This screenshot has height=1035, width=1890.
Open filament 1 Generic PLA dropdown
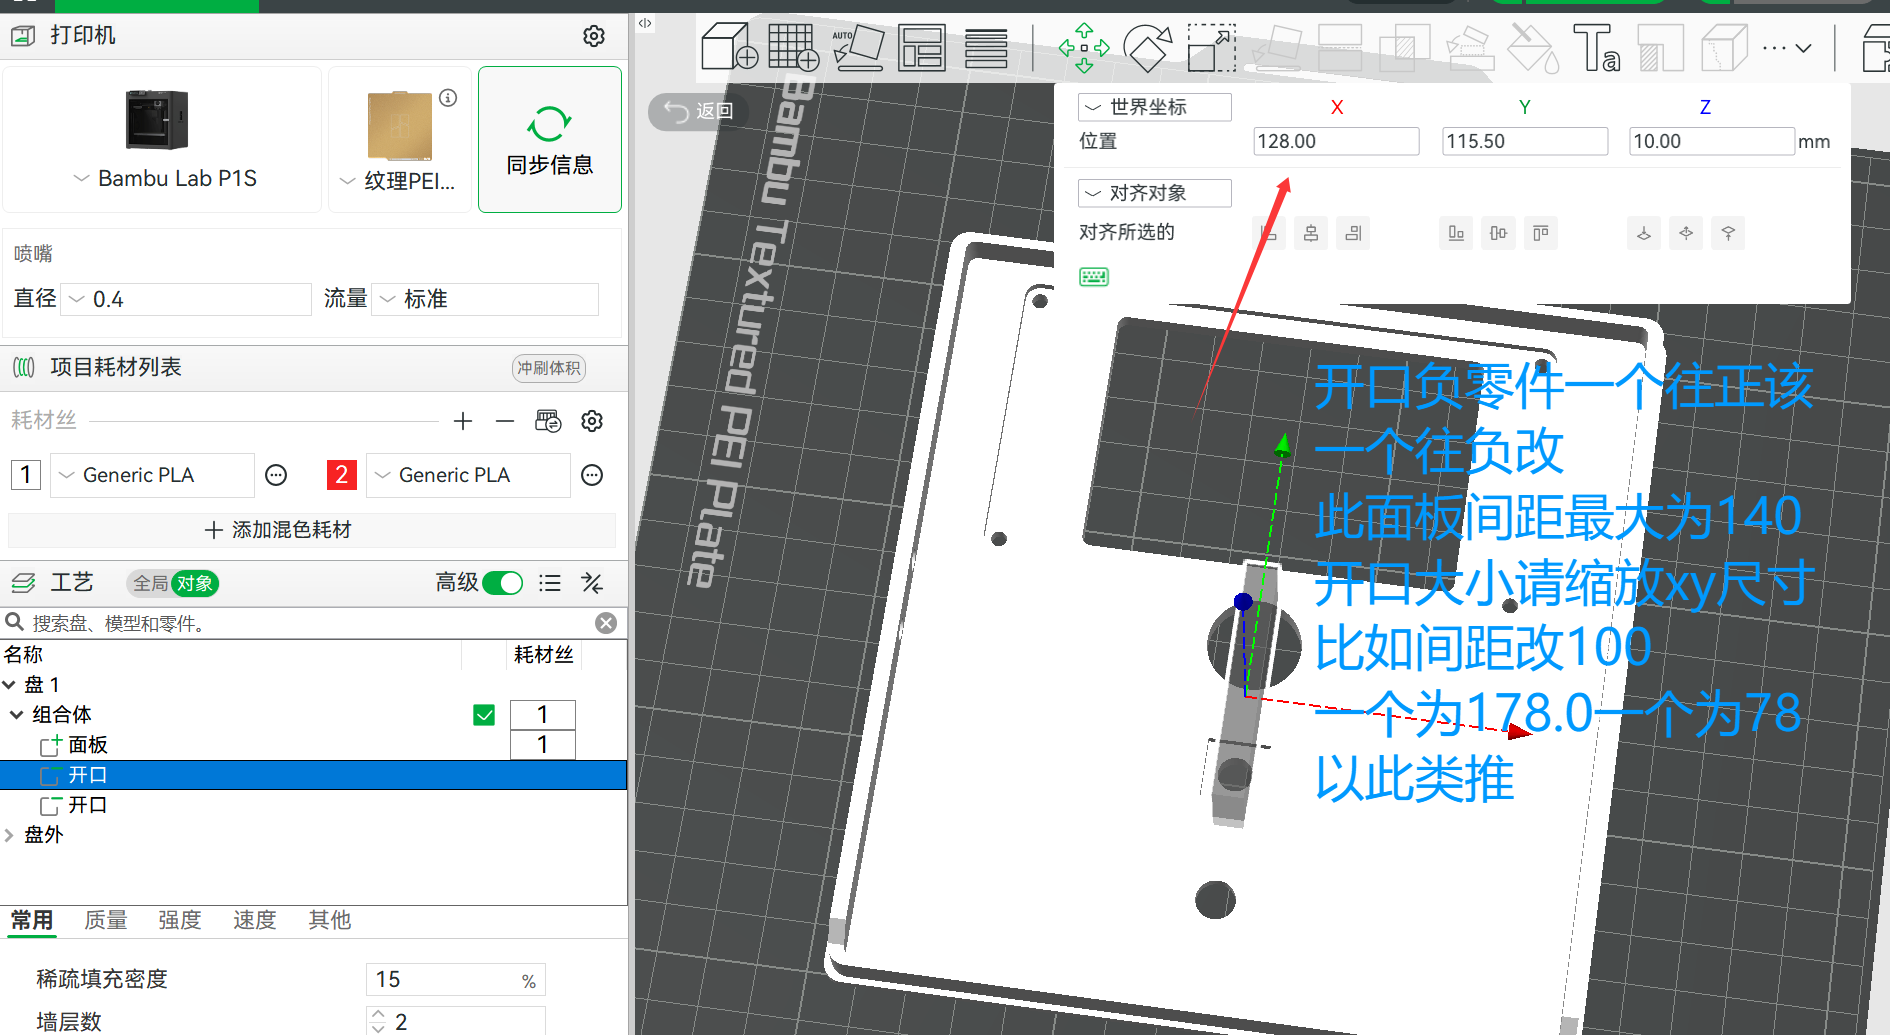(x=152, y=475)
